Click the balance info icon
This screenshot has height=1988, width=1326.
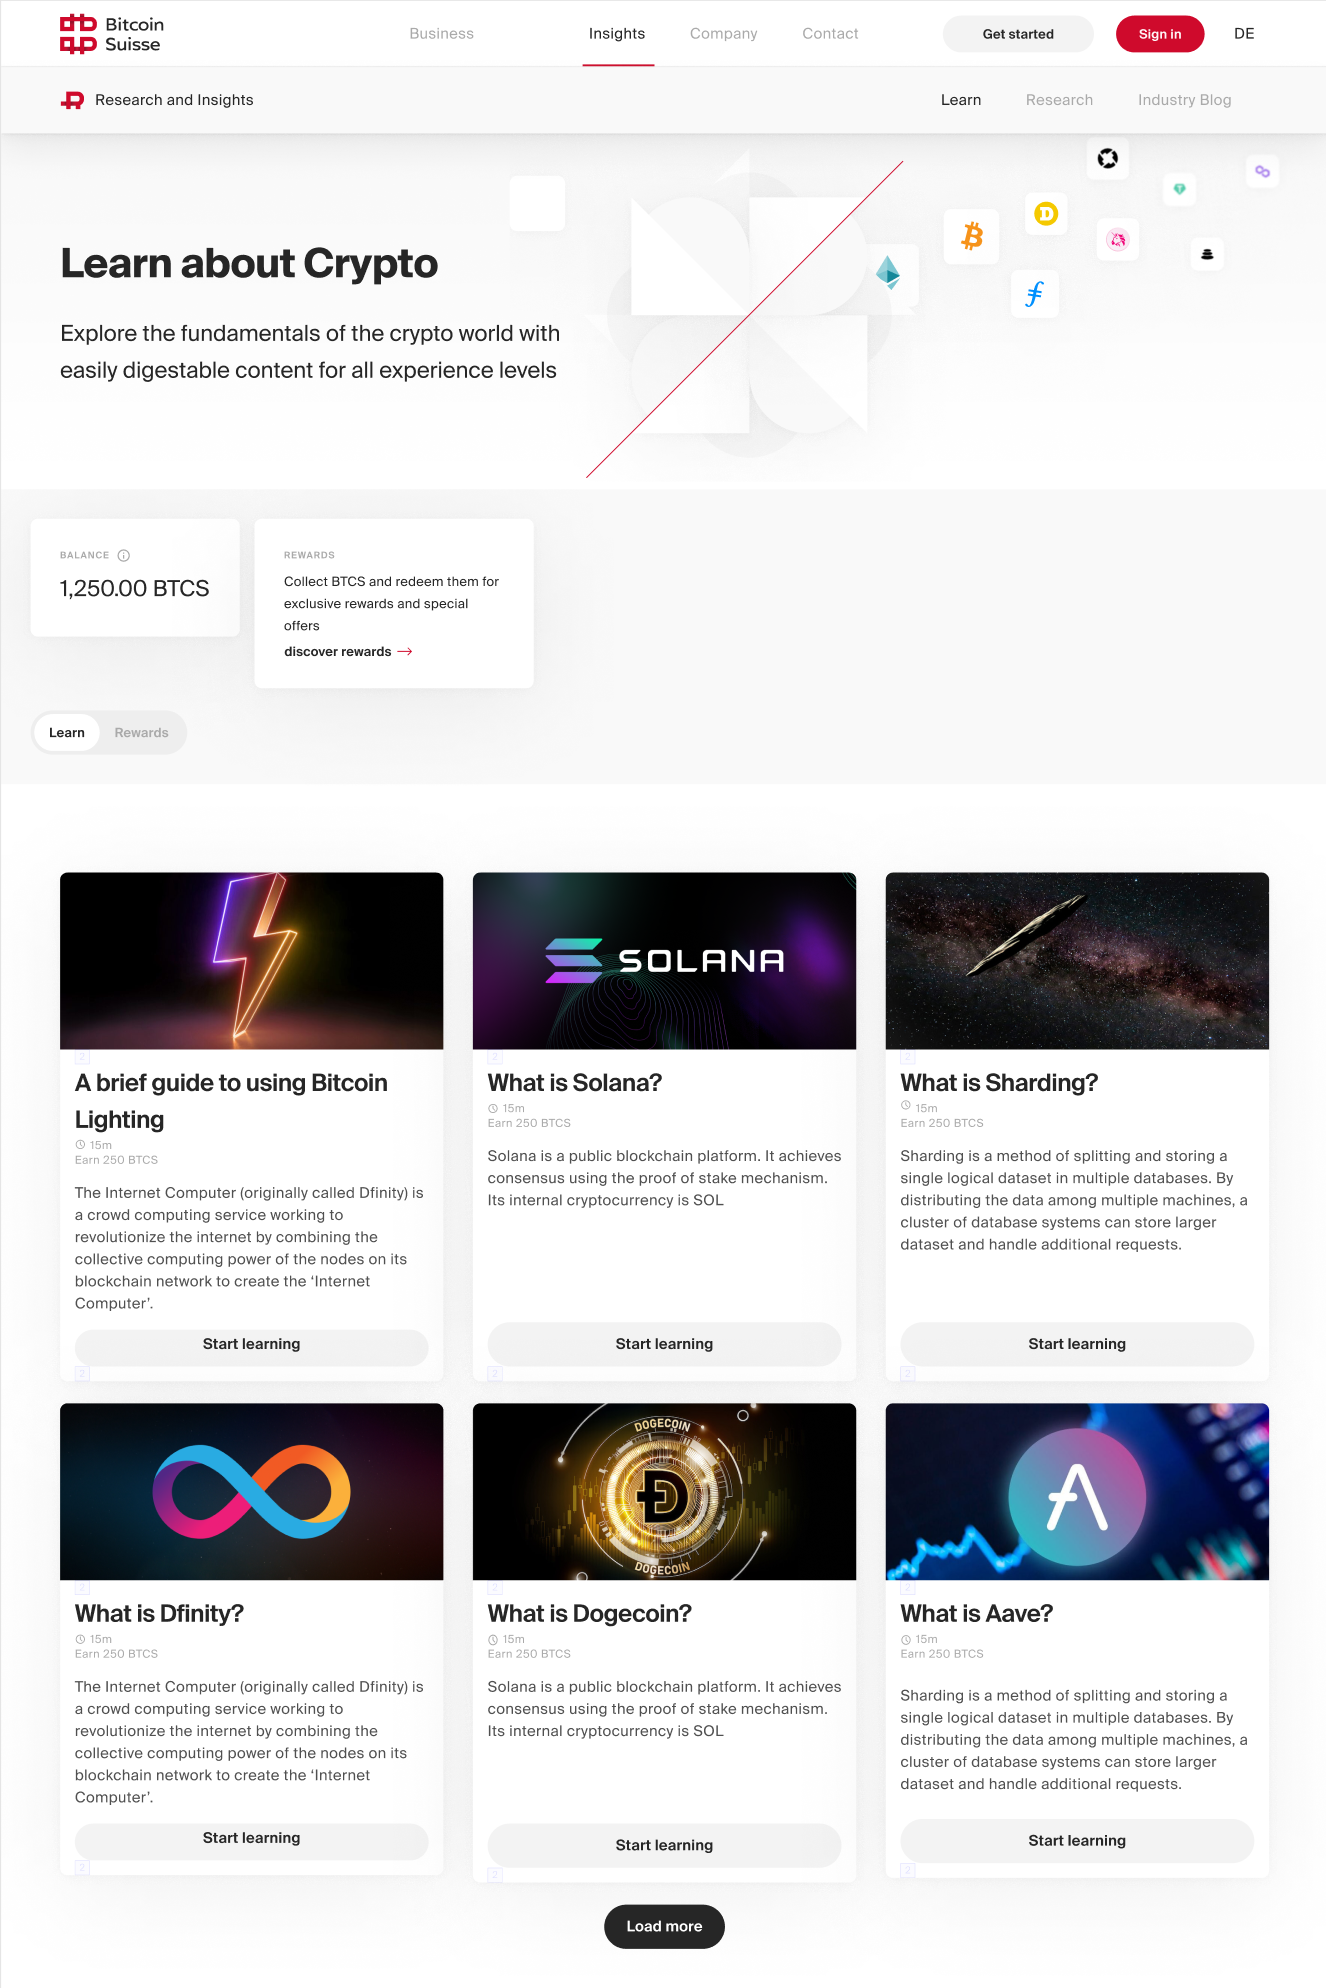(x=124, y=556)
